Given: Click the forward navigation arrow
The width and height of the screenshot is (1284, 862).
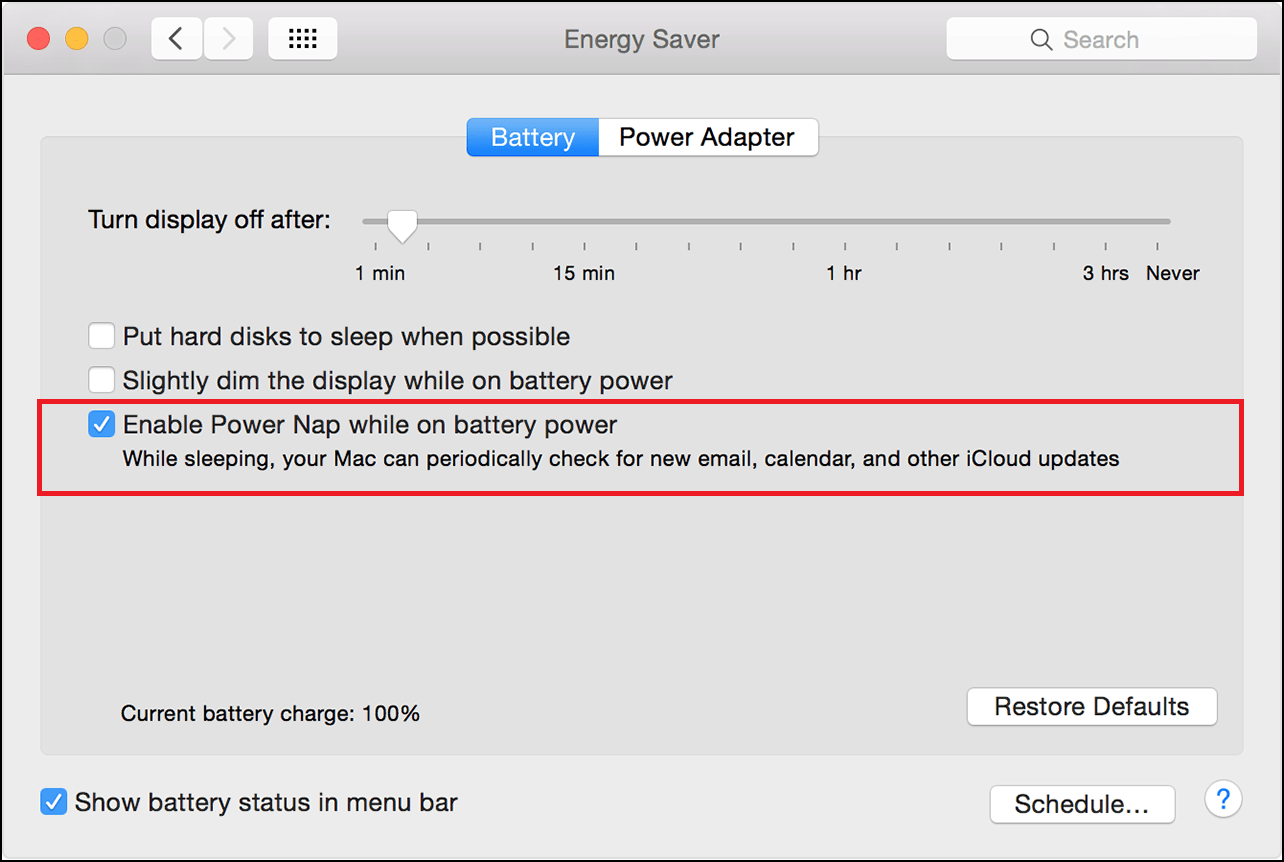Looking at the screenshot, I should click(x=228, y=37).
